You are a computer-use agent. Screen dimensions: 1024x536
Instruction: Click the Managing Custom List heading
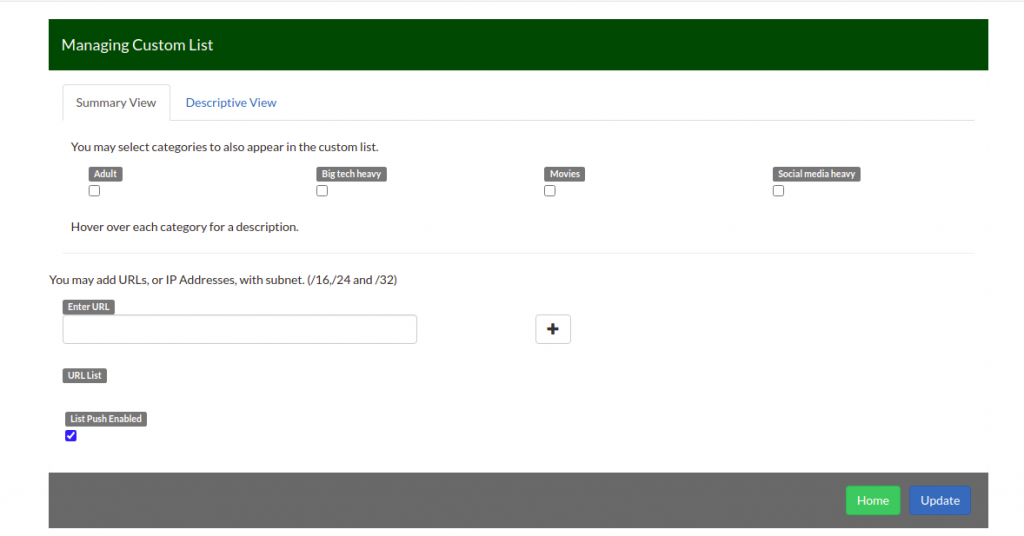coord(137,45)
